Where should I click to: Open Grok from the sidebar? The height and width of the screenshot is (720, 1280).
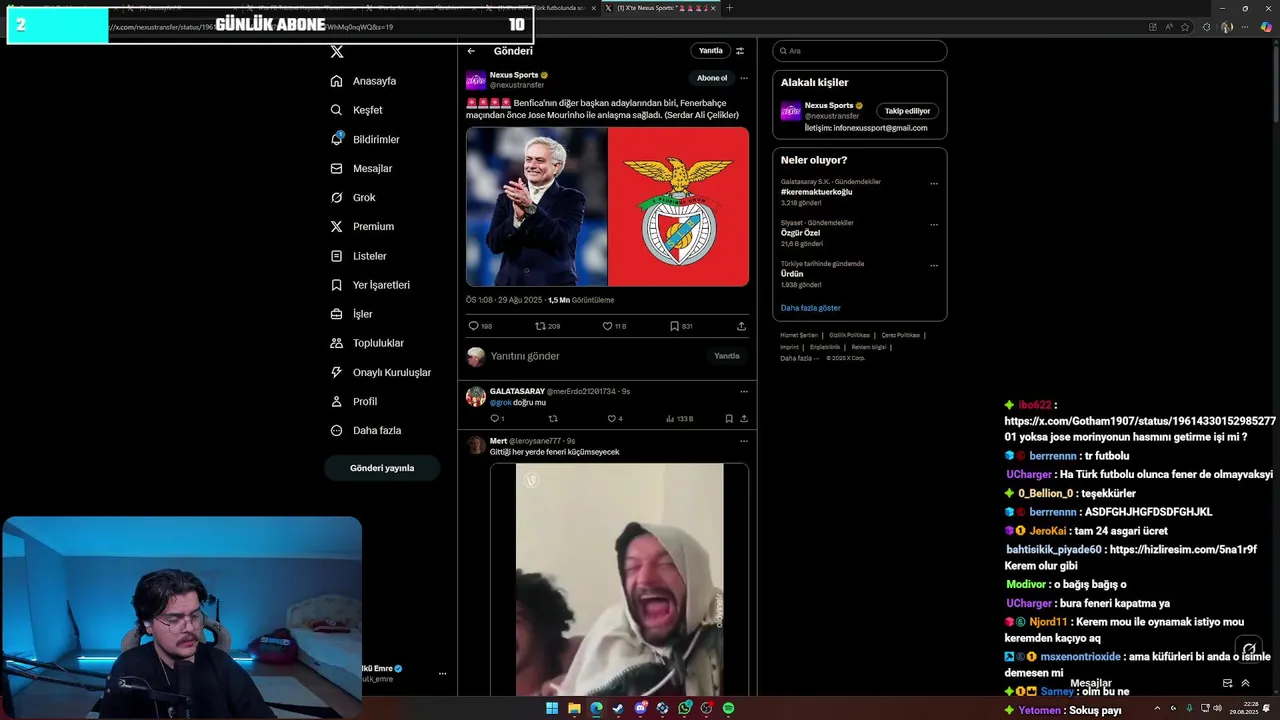click(x=354, y=197)
